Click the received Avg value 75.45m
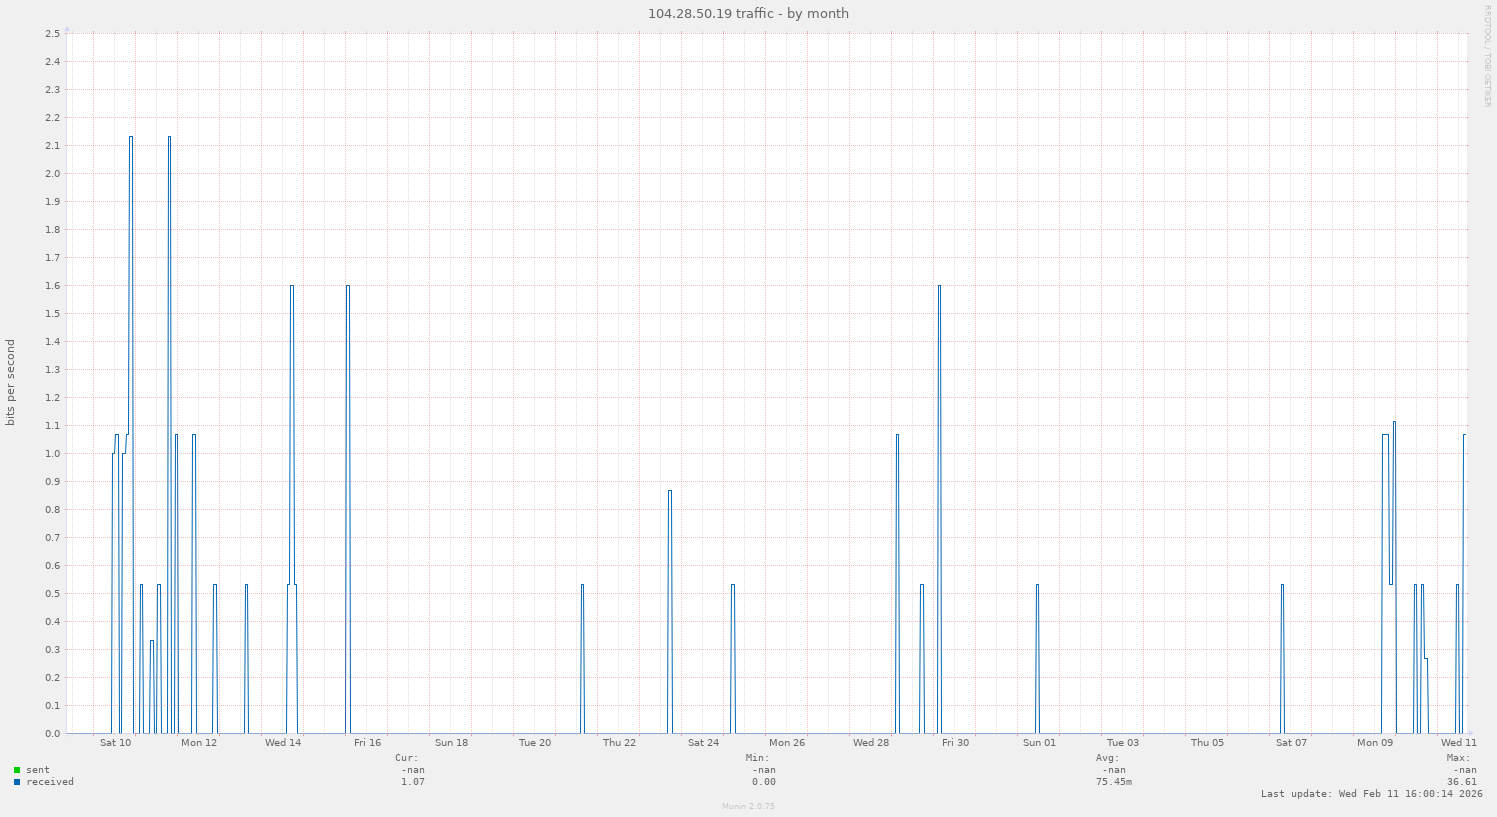Screen dimensions: 1497x817 (1114, 782)
